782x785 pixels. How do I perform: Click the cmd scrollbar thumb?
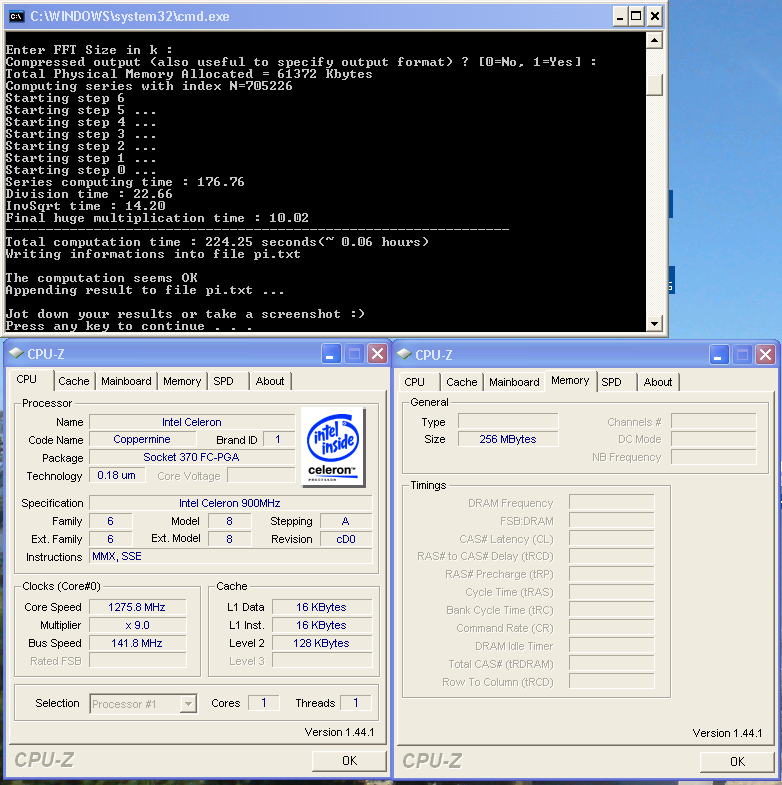[x=654, y=85]
